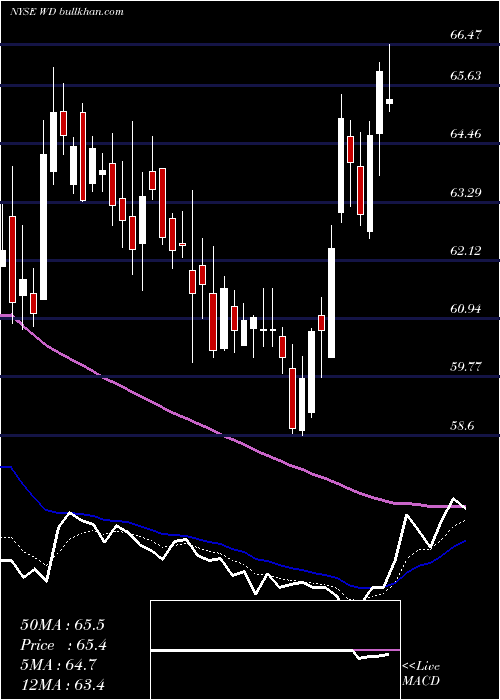Click the NYSE WD bullkhan.com title text
Image resolution: width=500 pixels, height=700 pixels.
click(x=67, y=12)
